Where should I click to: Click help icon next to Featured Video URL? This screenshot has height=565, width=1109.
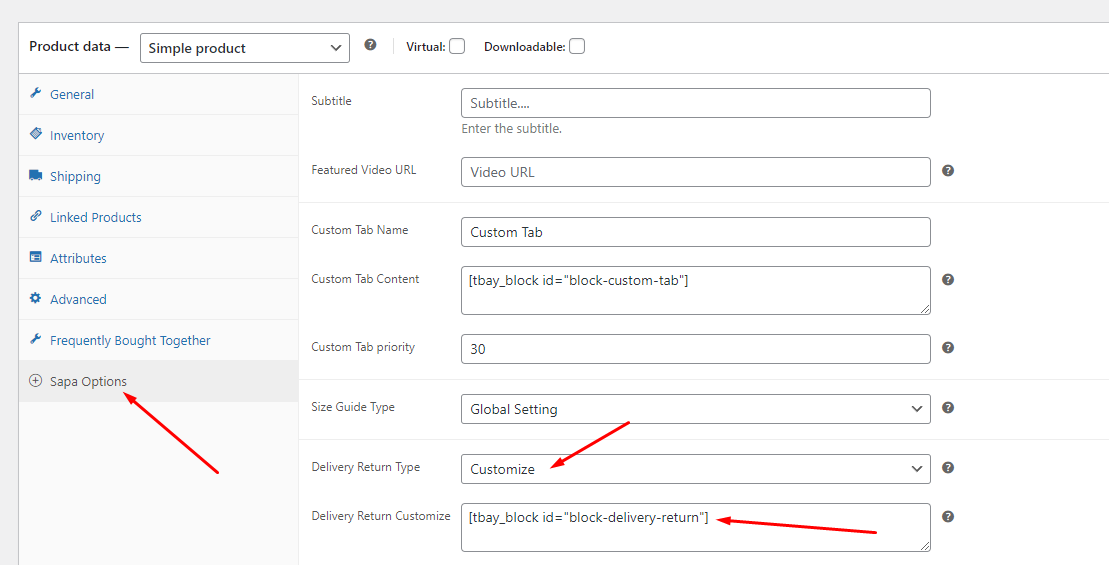pos(948,171)
